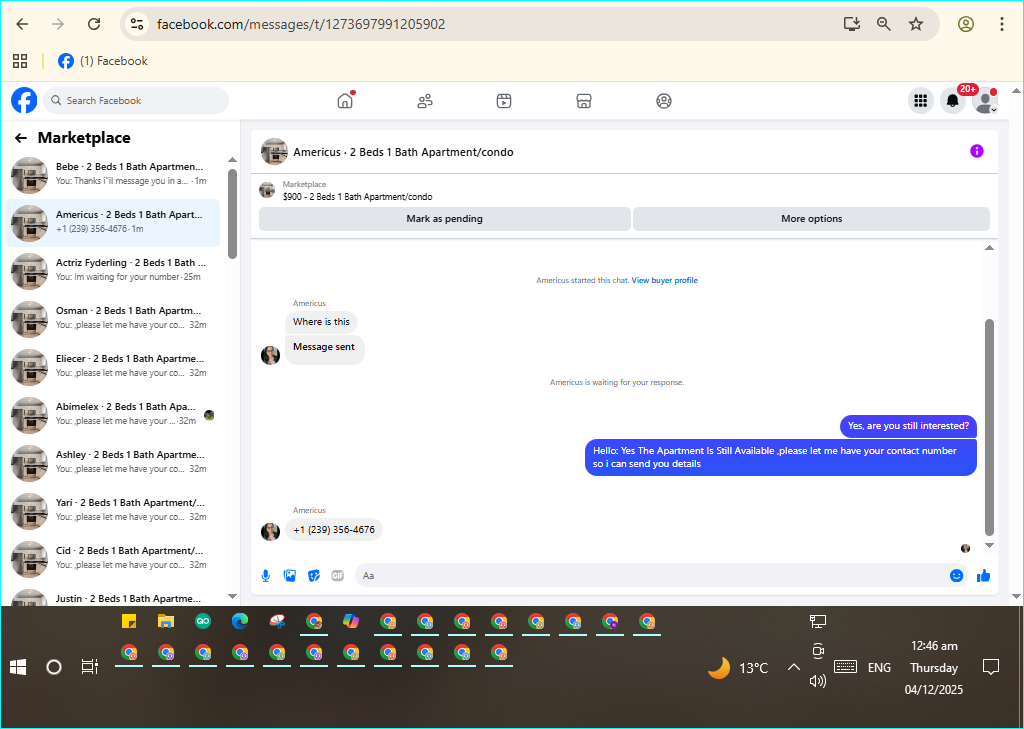Viewport: 1024px width, 729px height.
Task: Open Microsoft Edge from the taskbar
Action: 240,621
